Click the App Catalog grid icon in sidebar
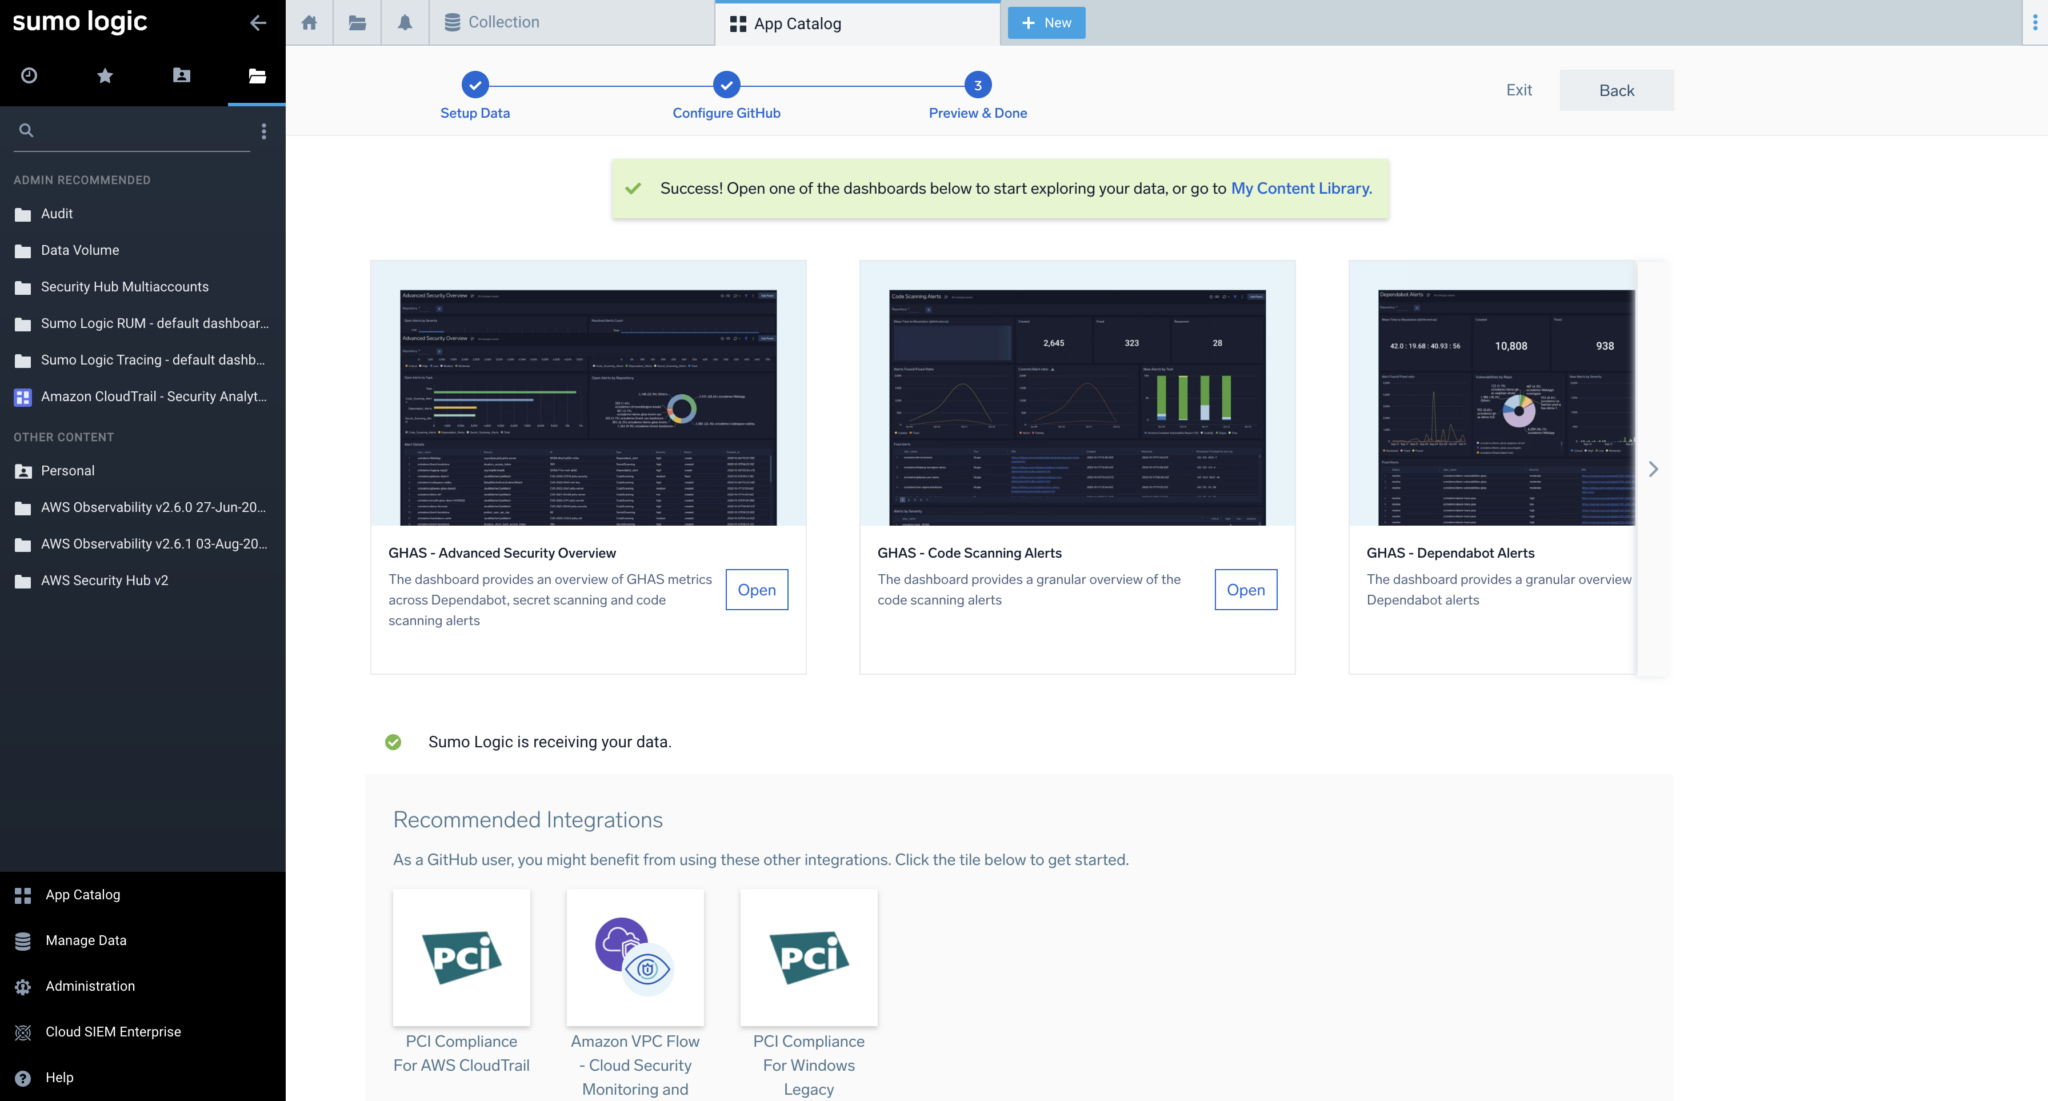The height and width of the screenshot is (1101, 2048). point(22,894)
